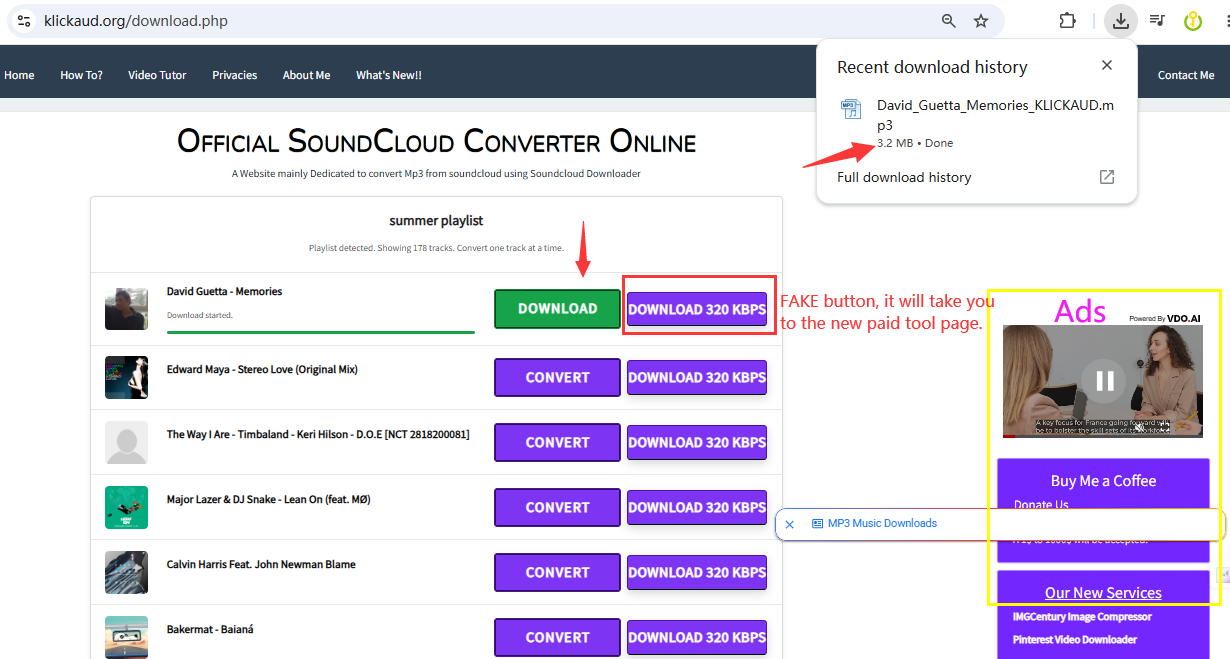Click CONVERT for Edward Maya - Stereo Love
Image resolution: width=1230 pixels, height=659 pixels.
coord(557,377)
